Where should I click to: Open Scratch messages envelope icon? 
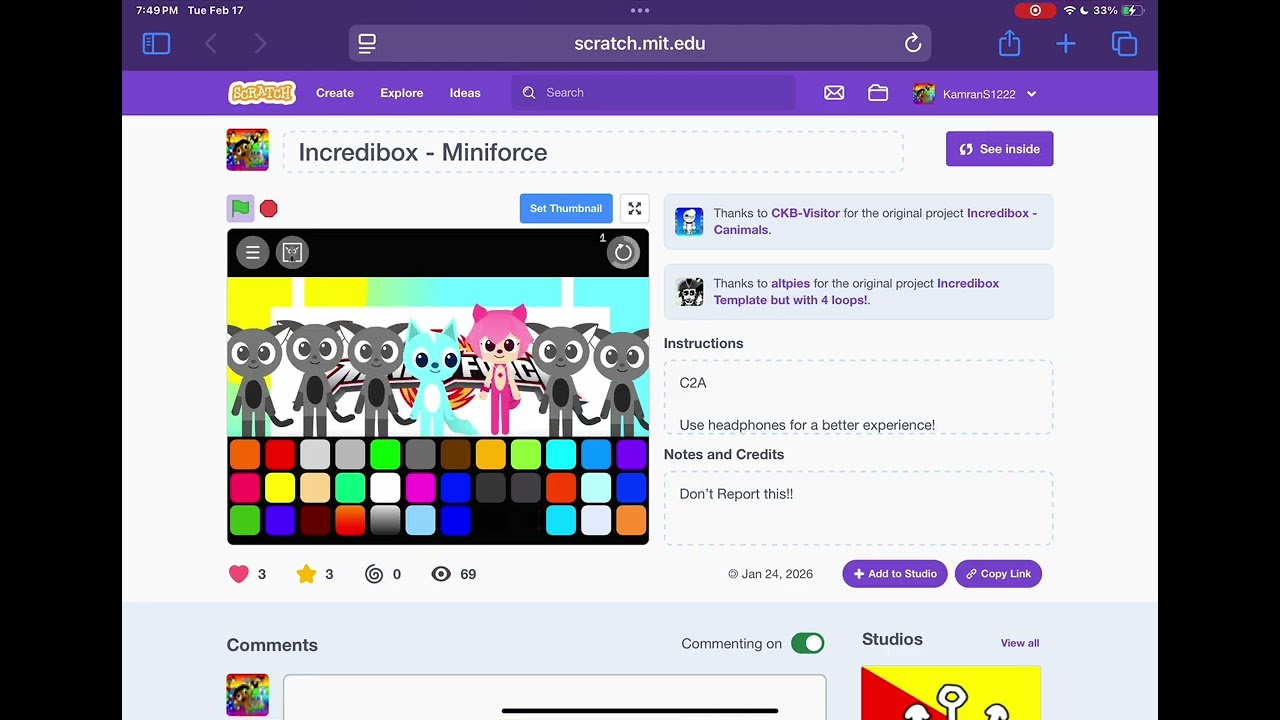[x=834, y=93]
